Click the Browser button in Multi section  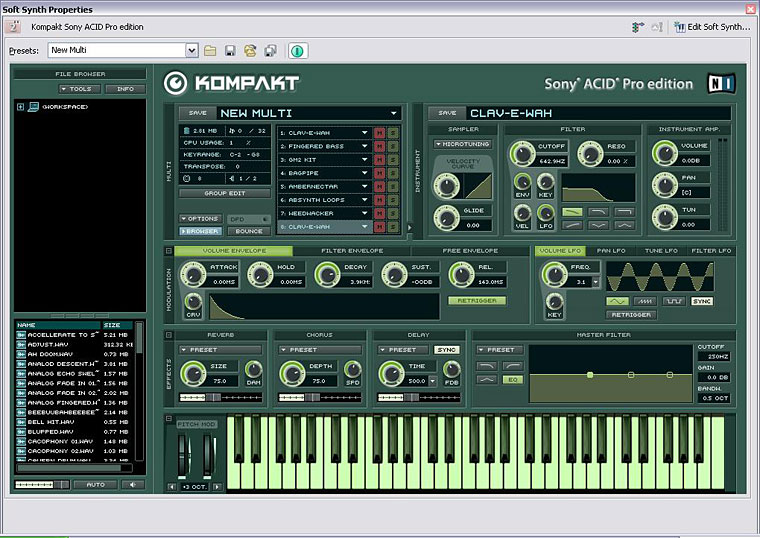coord(200,231)
